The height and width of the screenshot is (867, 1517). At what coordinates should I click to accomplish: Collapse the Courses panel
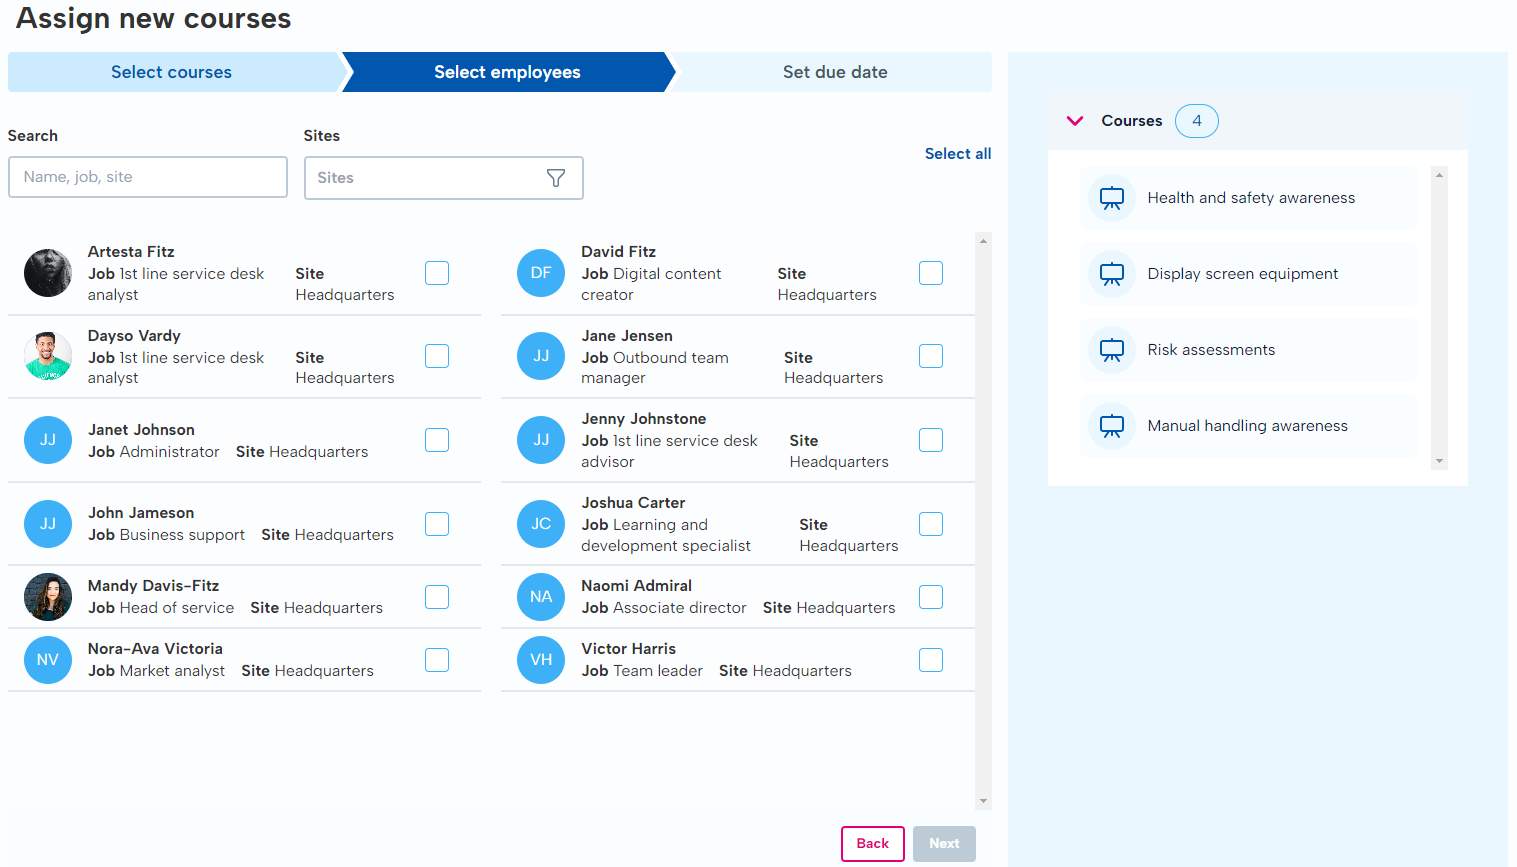coord(1075,120)
